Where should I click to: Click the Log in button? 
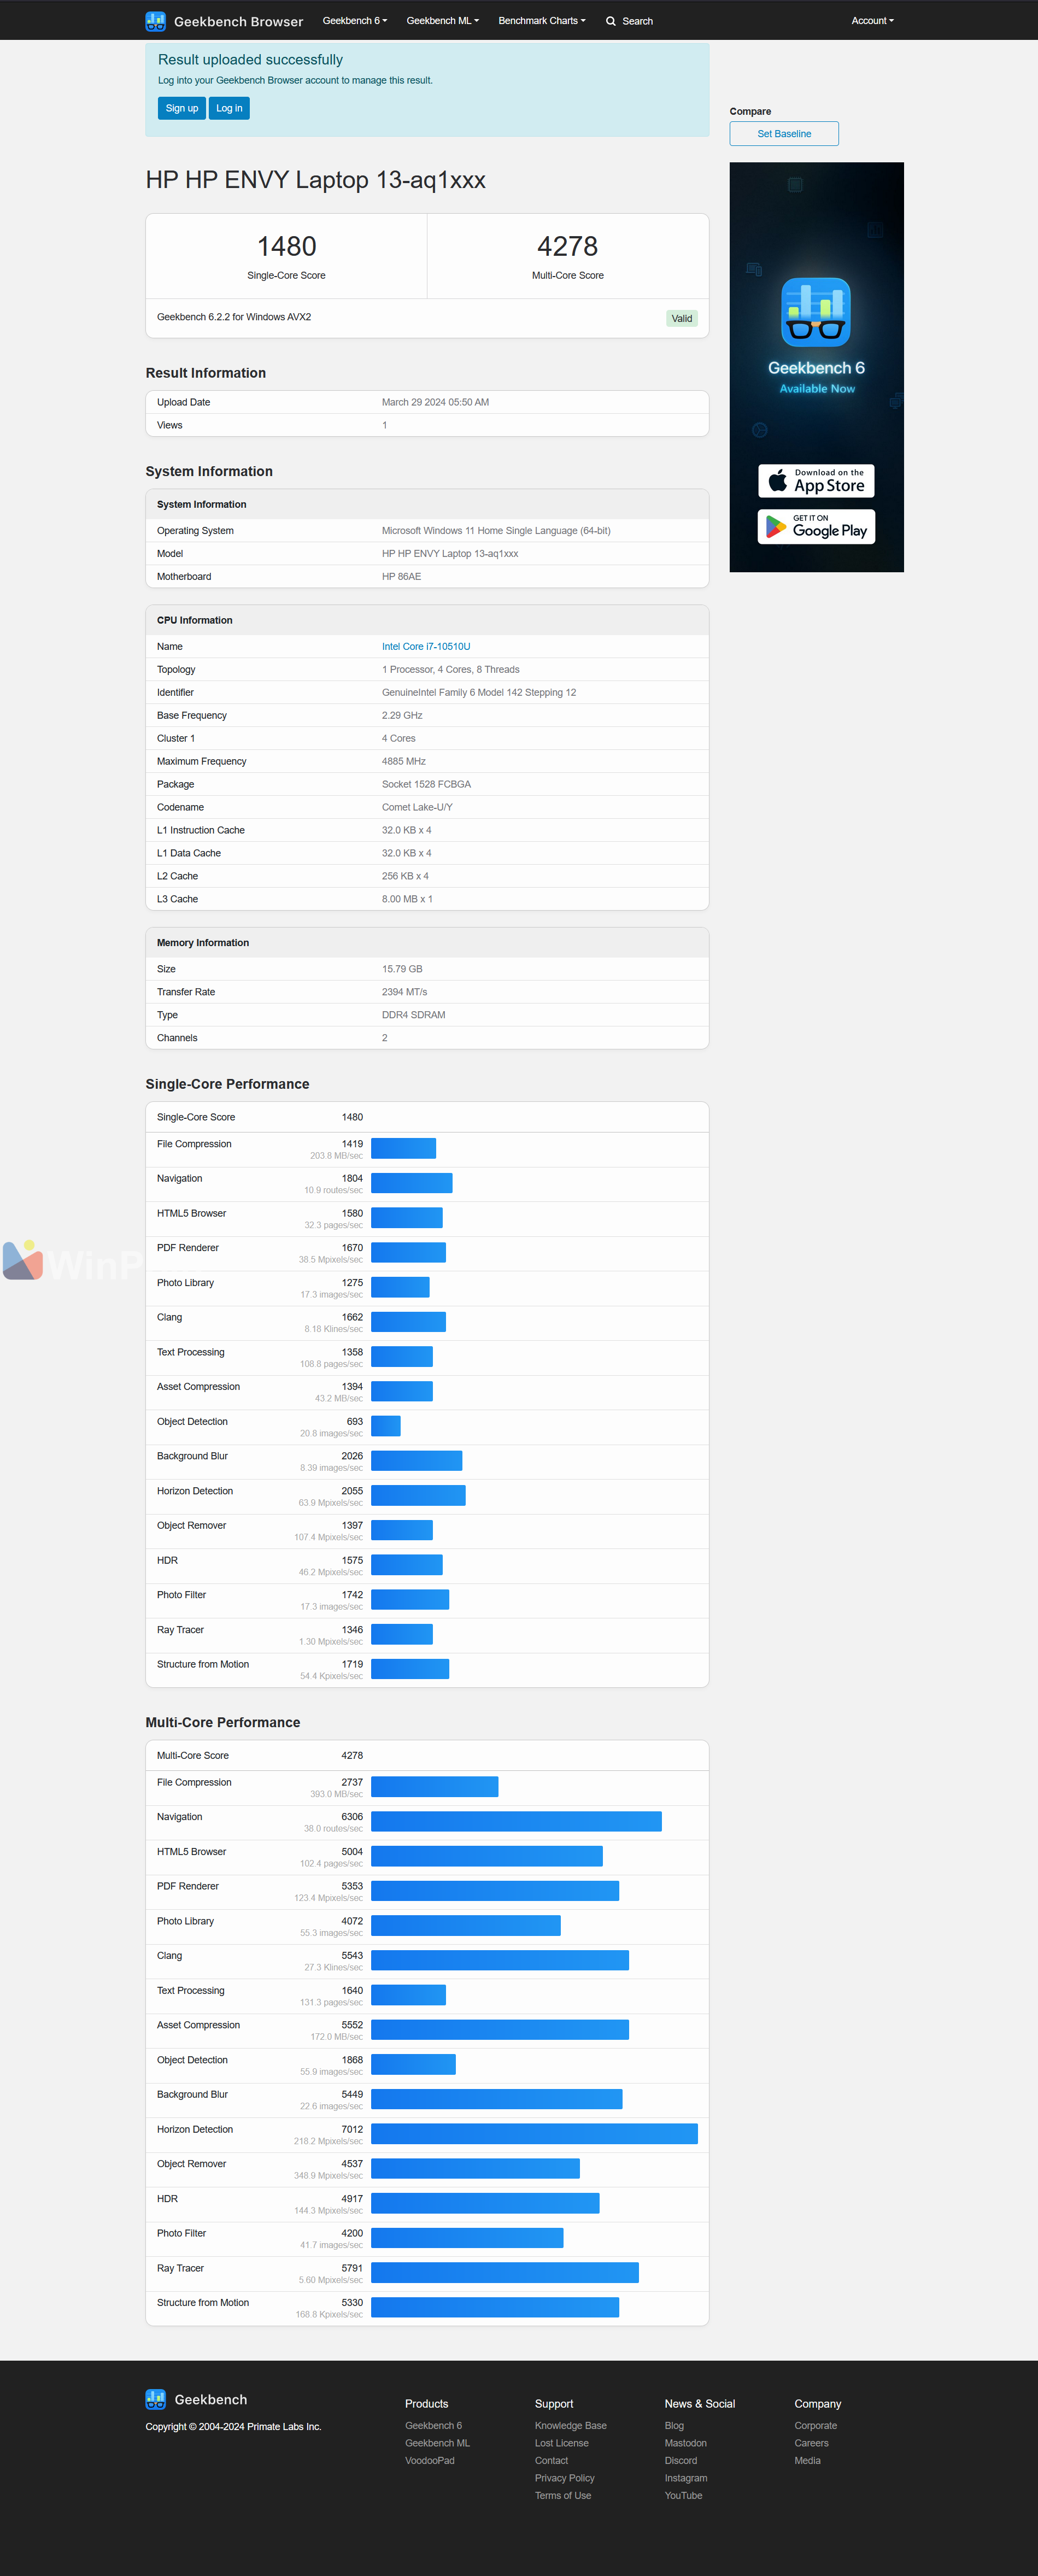229,108
